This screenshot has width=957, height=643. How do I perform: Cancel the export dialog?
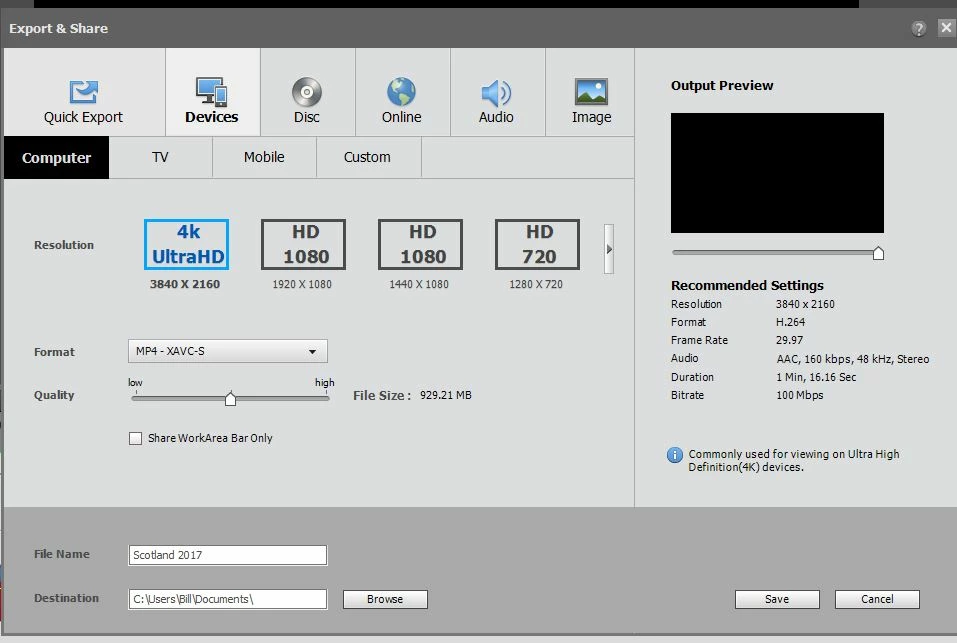[877, 599]
